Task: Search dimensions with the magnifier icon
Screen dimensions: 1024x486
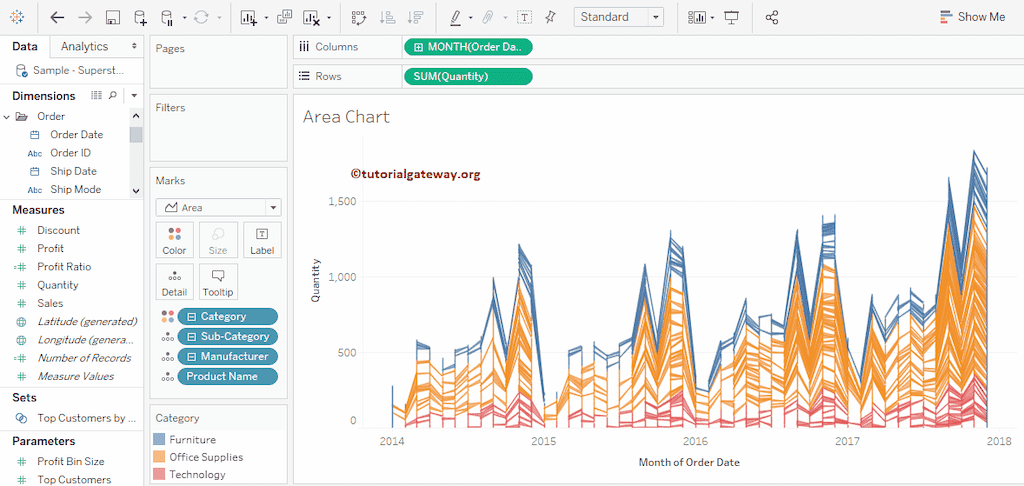Action: (112, 95)
